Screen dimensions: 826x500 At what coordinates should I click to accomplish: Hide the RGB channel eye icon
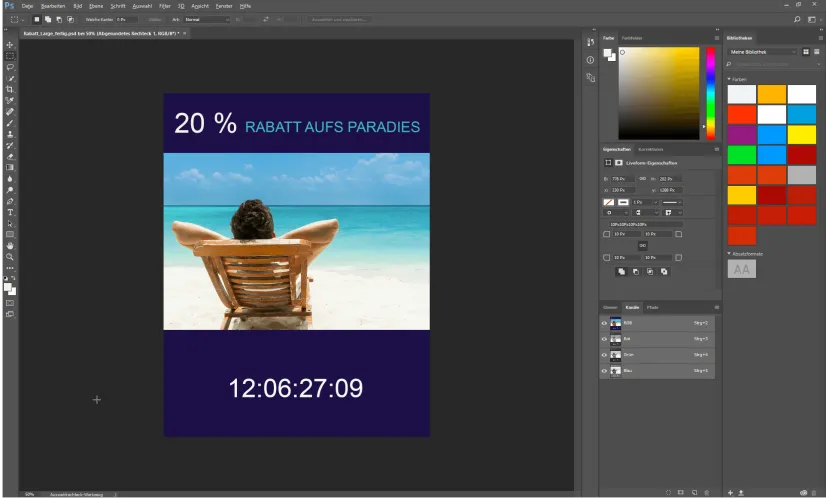(x=604, y=323)
